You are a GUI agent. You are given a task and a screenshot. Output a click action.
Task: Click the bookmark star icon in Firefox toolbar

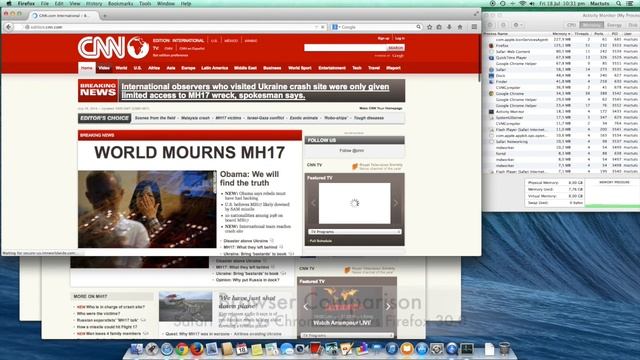pyautogui.click(x=429, y=27)
